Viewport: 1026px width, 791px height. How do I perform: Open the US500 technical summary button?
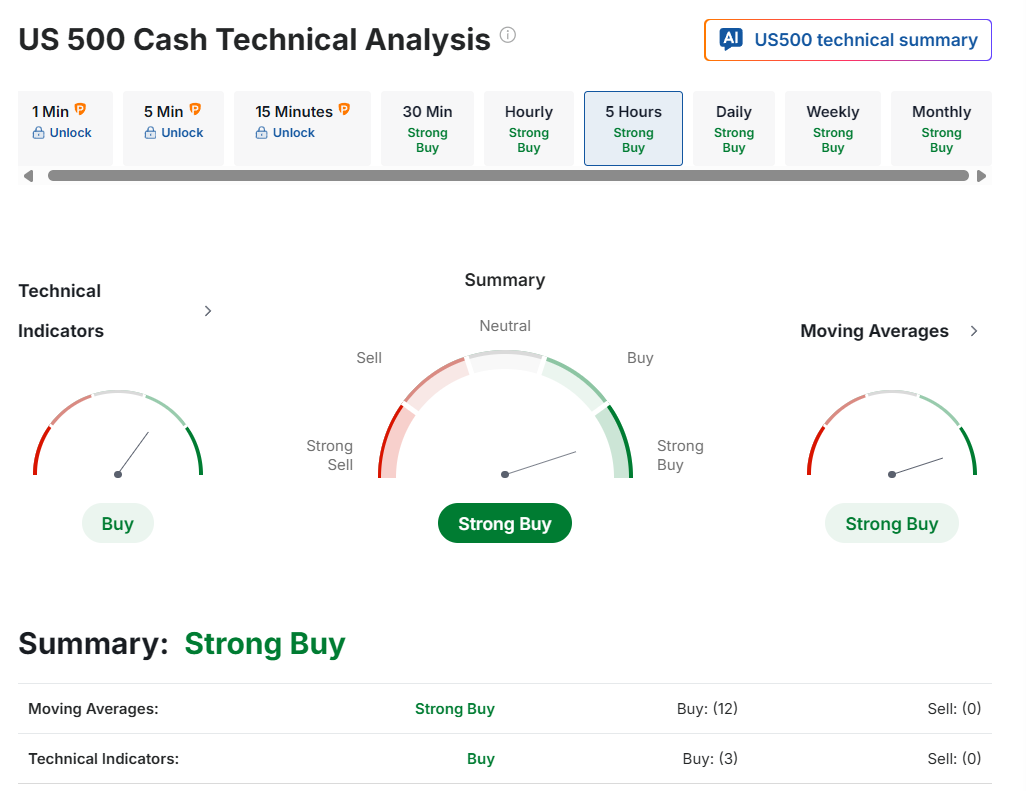[848, 40]
